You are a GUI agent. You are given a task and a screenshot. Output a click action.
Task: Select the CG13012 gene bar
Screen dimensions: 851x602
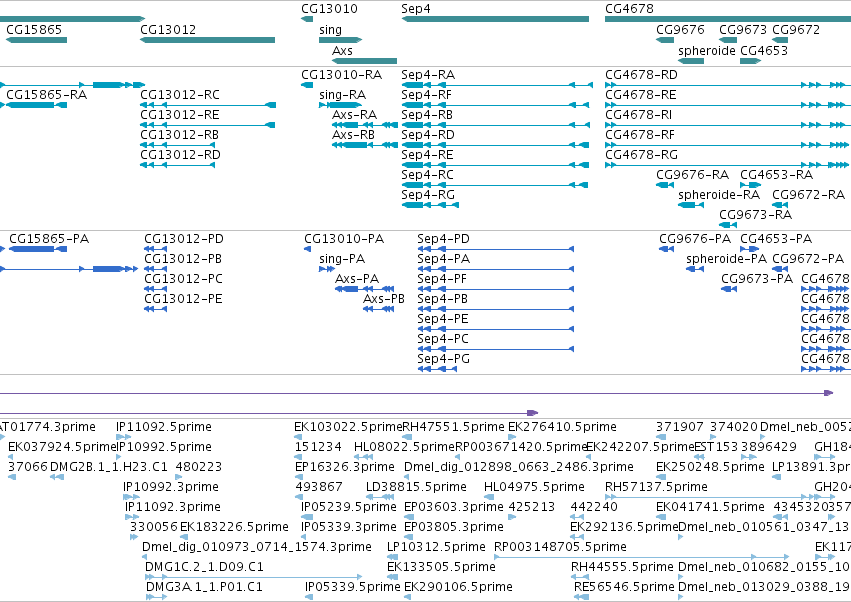pos(207,40)
